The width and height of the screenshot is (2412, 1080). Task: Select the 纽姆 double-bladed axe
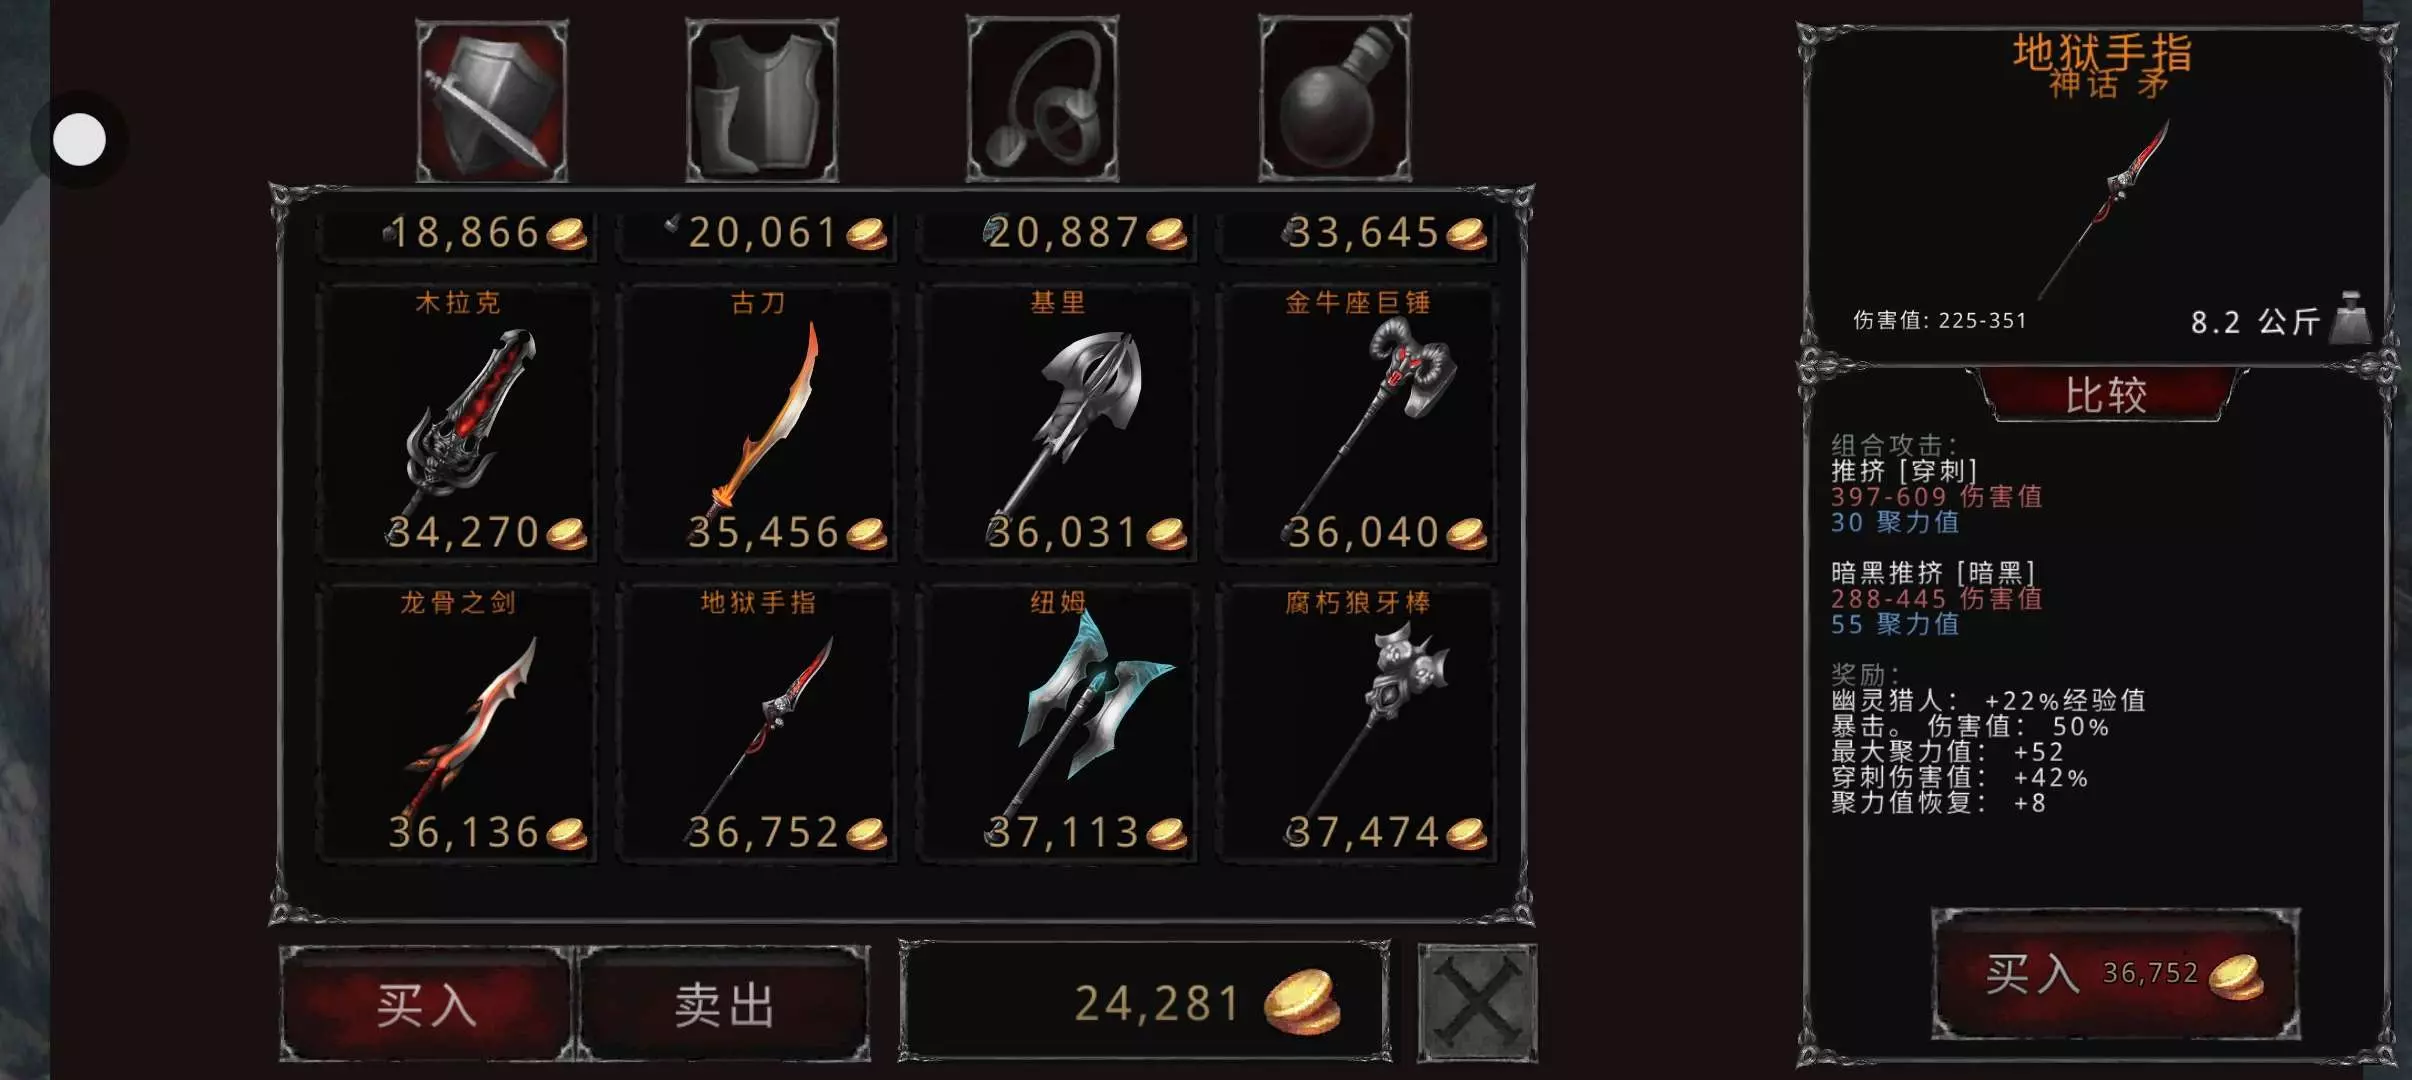point(1057,722)
